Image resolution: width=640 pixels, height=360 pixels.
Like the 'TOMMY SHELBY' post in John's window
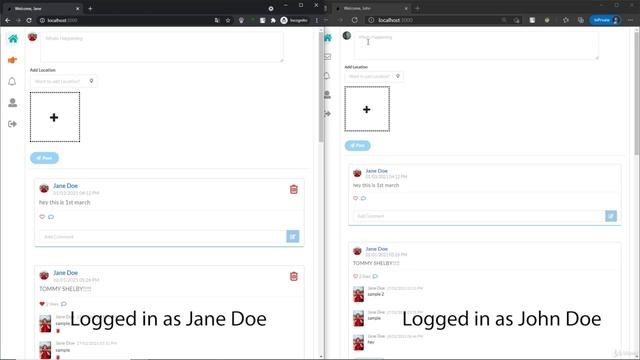point(356,276)
